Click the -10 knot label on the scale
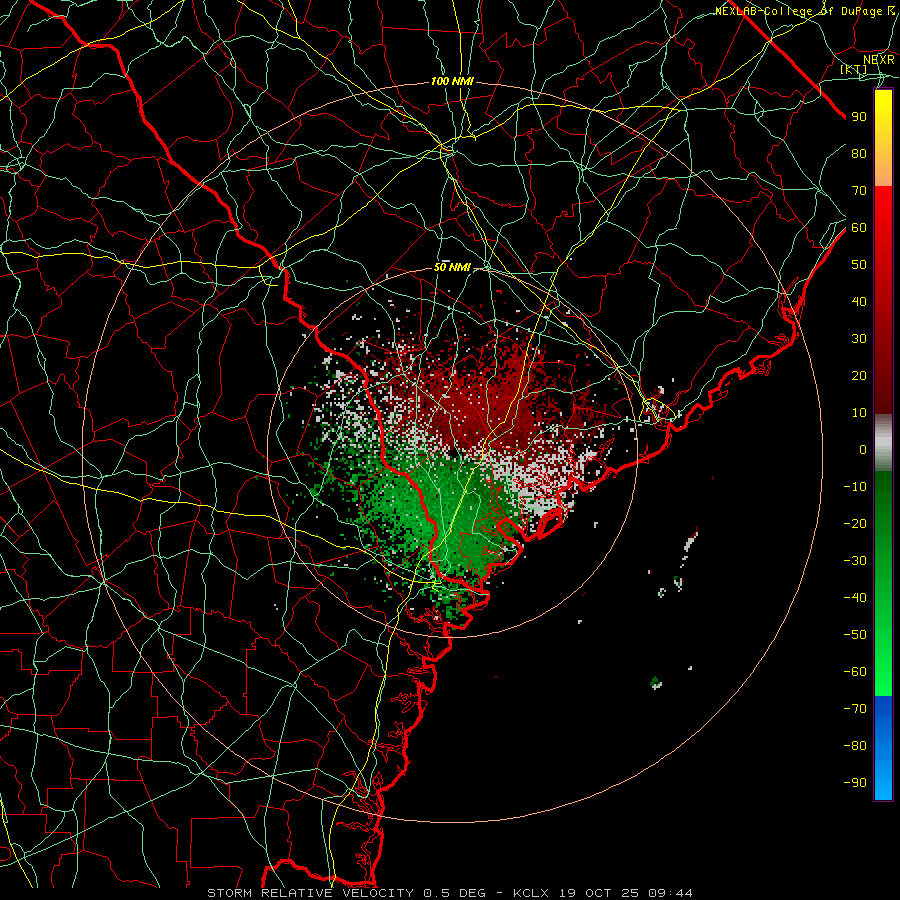This screenshot has height=900, width=900. click(x=855, y=487)
